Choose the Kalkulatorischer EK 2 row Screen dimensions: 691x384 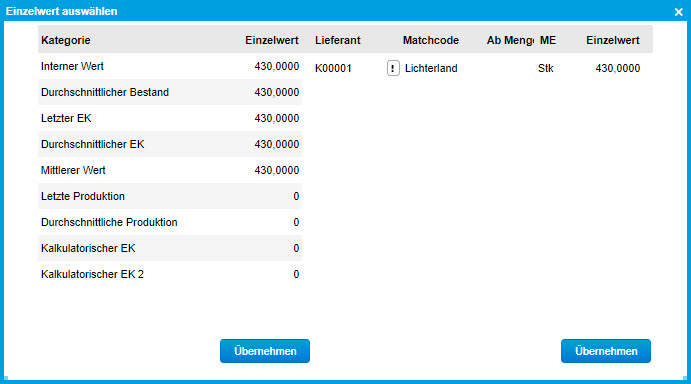pyautogui.click(x=170, y=274)
